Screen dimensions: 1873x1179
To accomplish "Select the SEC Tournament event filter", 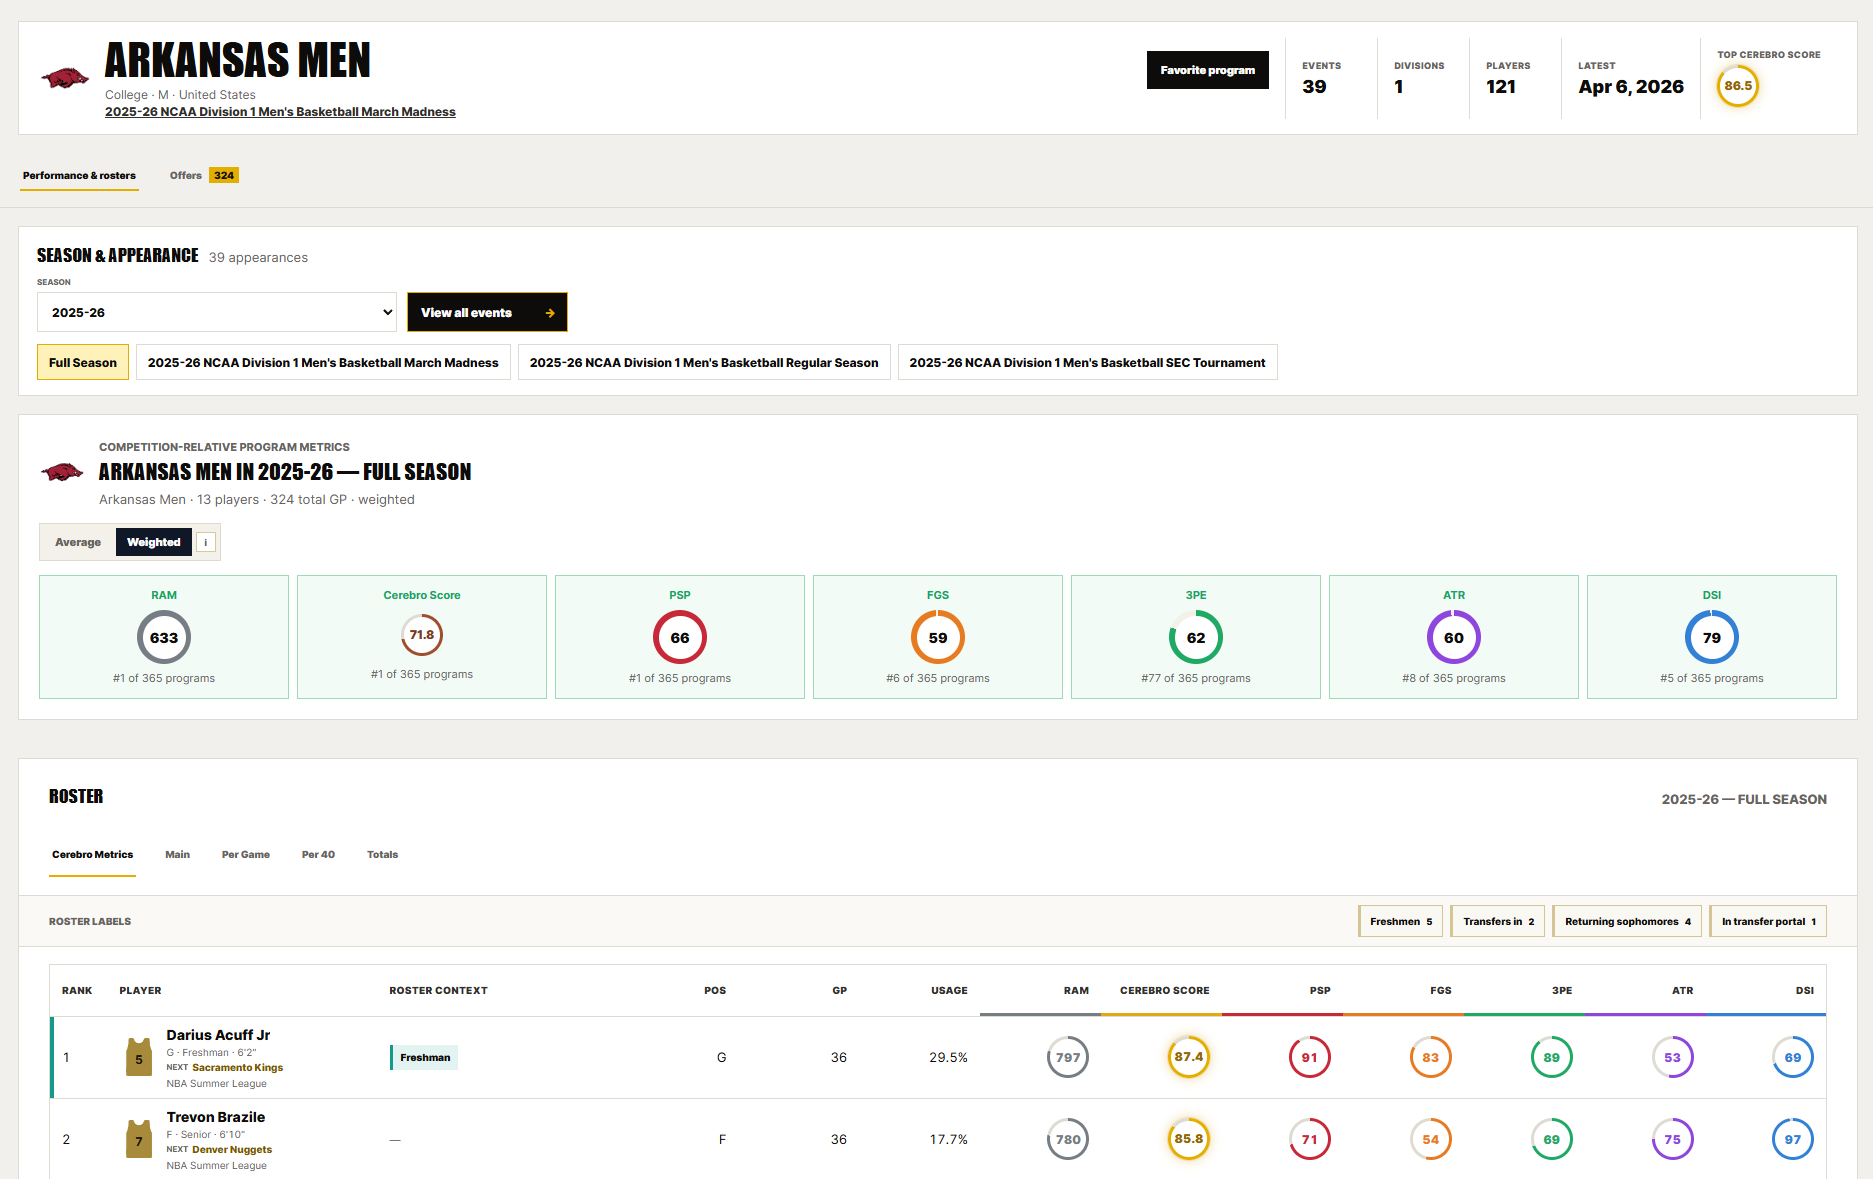I will coord(1087,362).
